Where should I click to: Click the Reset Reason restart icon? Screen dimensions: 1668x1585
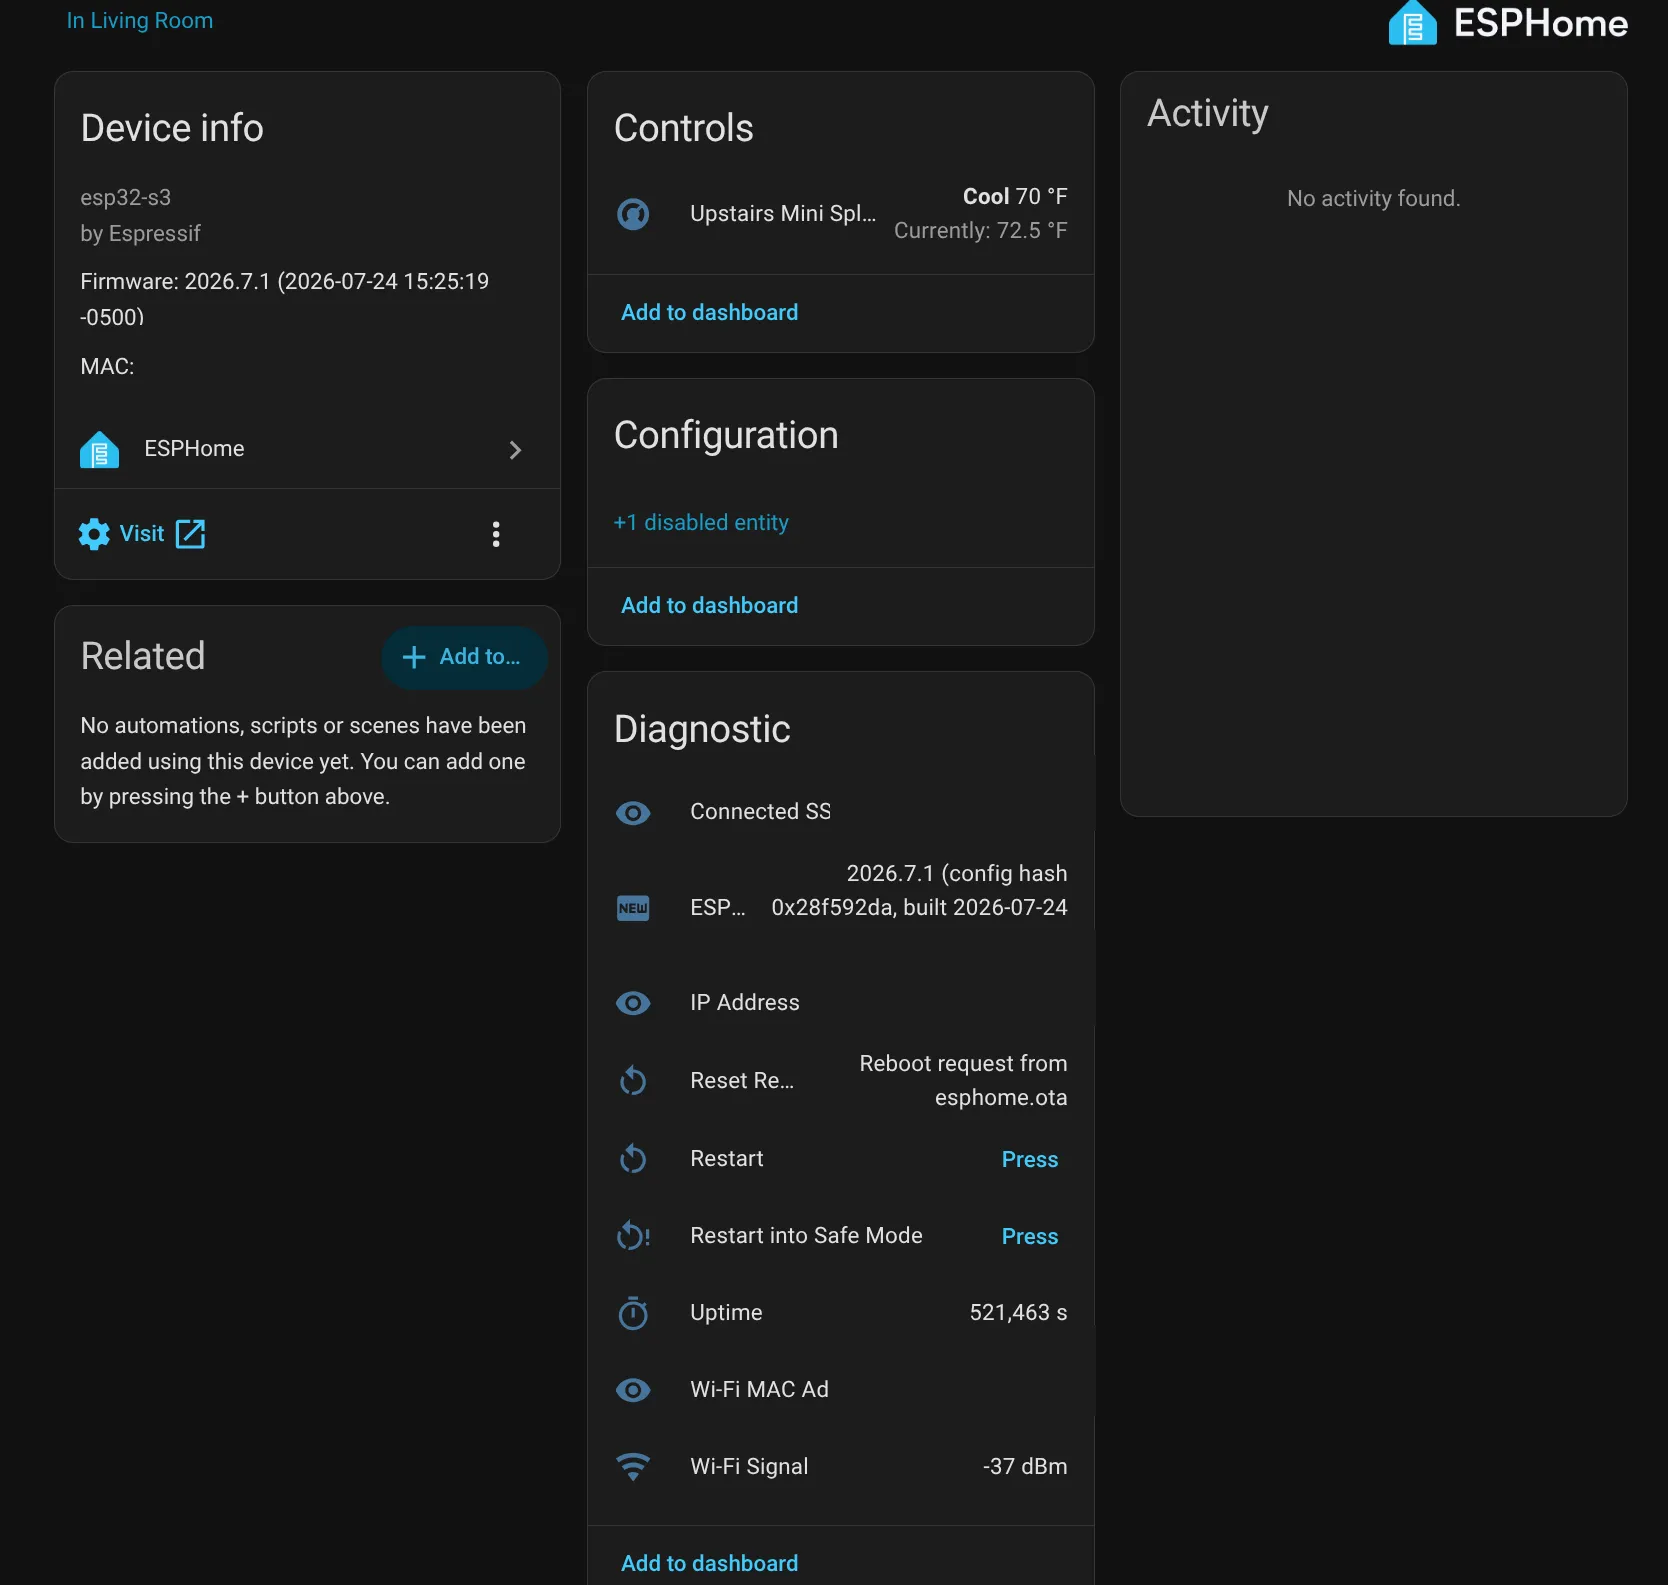coord(633,1081)
